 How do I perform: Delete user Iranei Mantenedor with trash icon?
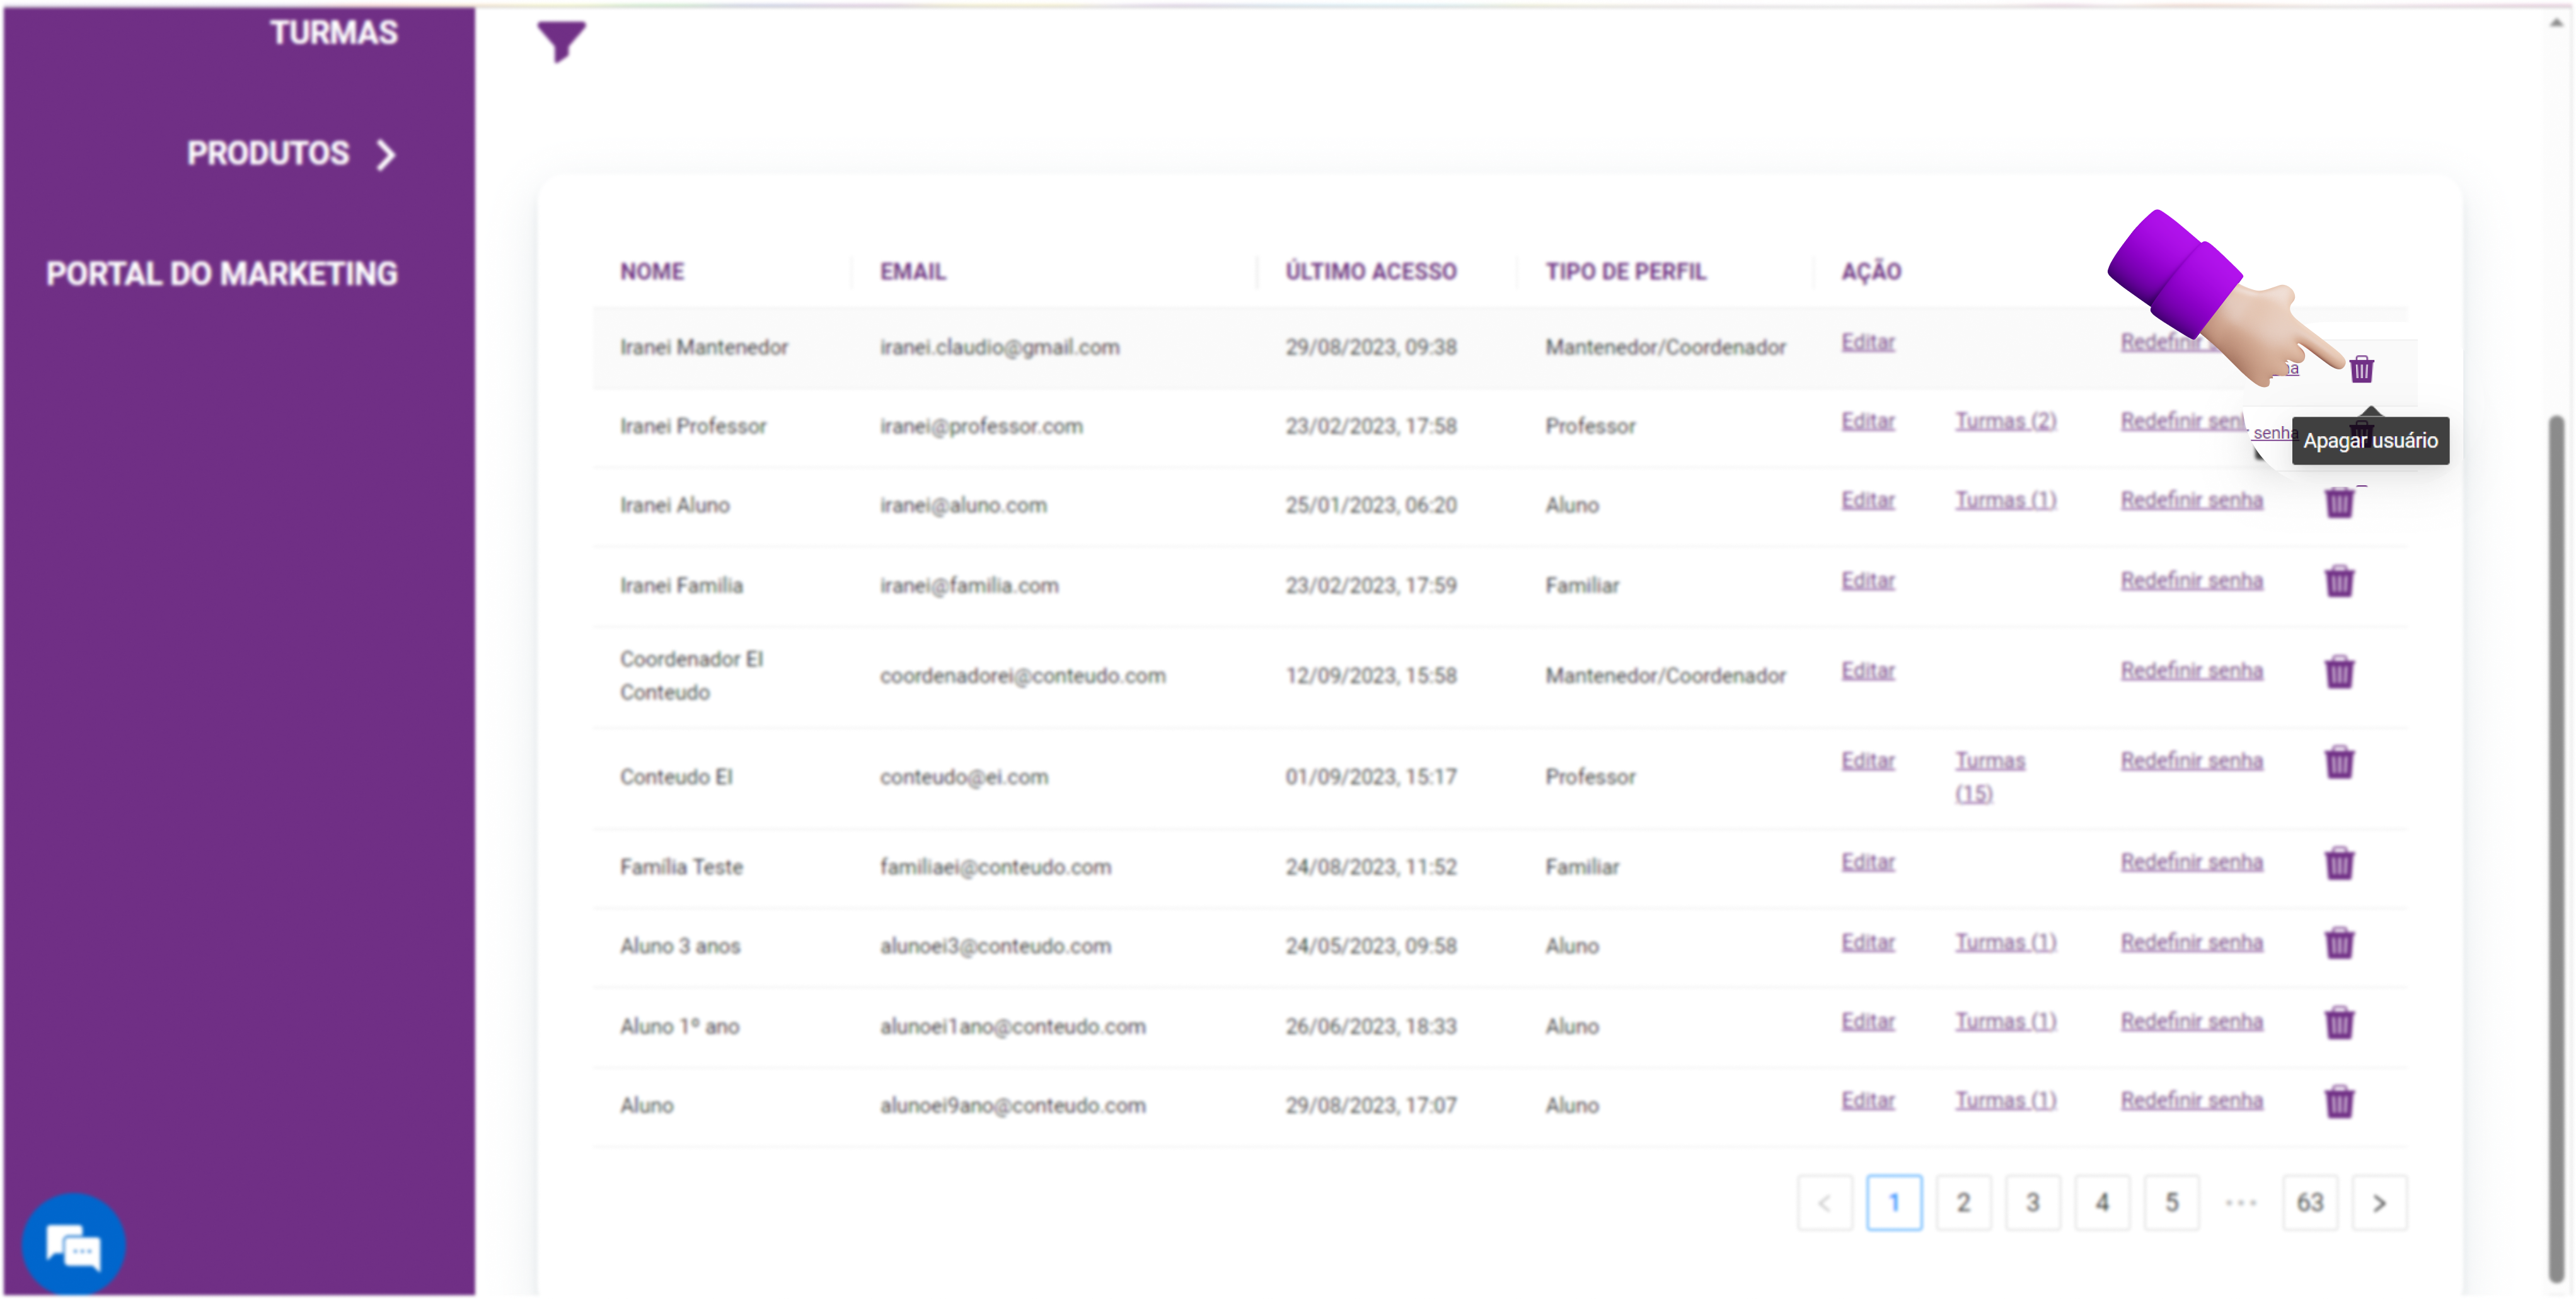[2361, 369]
